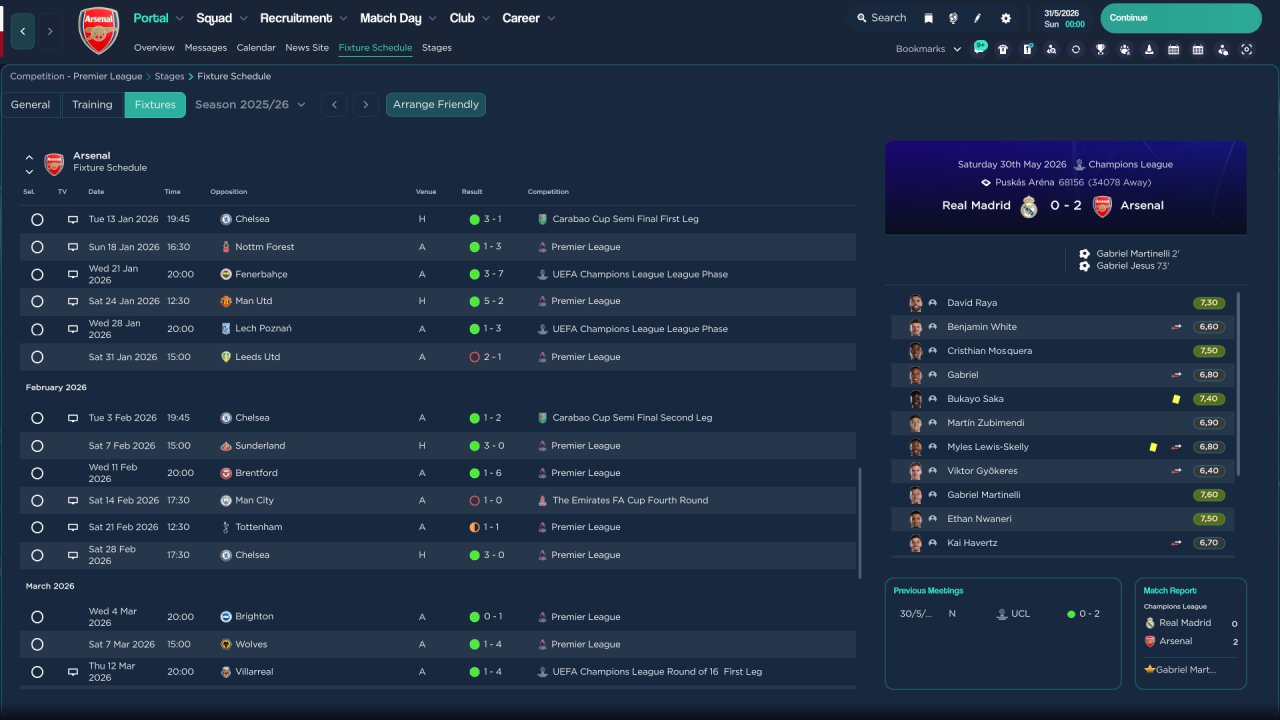1280x720 pixels.
Task: Open the trophy icon in shortcuts bar
Action: (x=1100, y=49)
